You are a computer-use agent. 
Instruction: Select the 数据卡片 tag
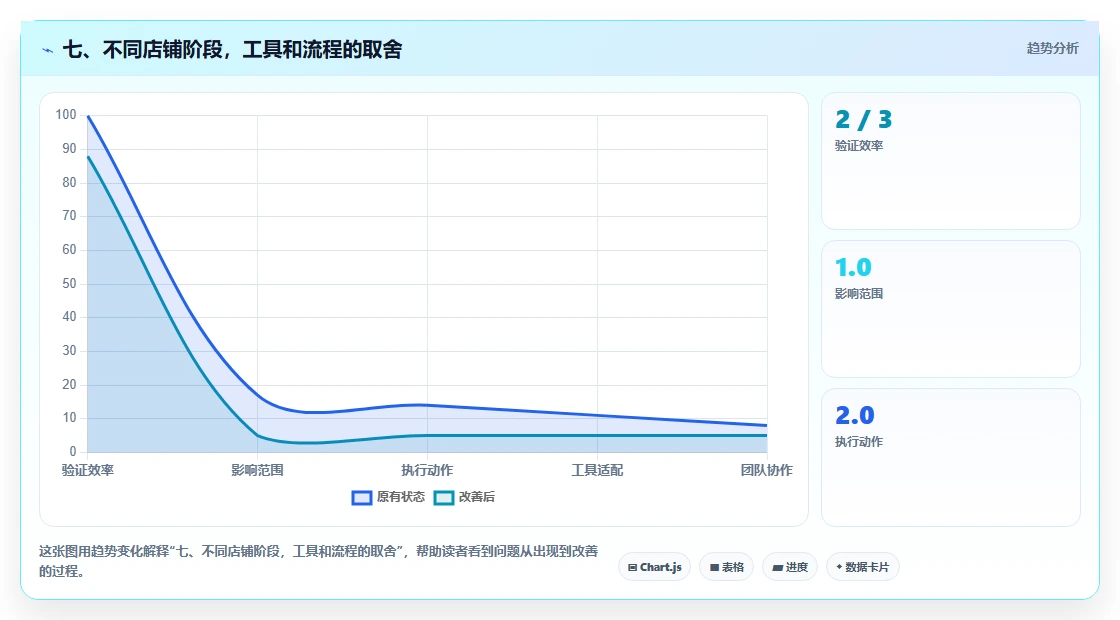point(863,567)
